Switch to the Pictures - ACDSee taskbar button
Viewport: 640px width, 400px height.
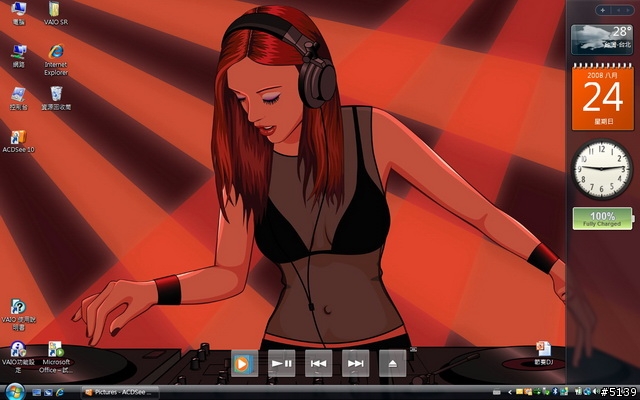(x=120, y=393)
